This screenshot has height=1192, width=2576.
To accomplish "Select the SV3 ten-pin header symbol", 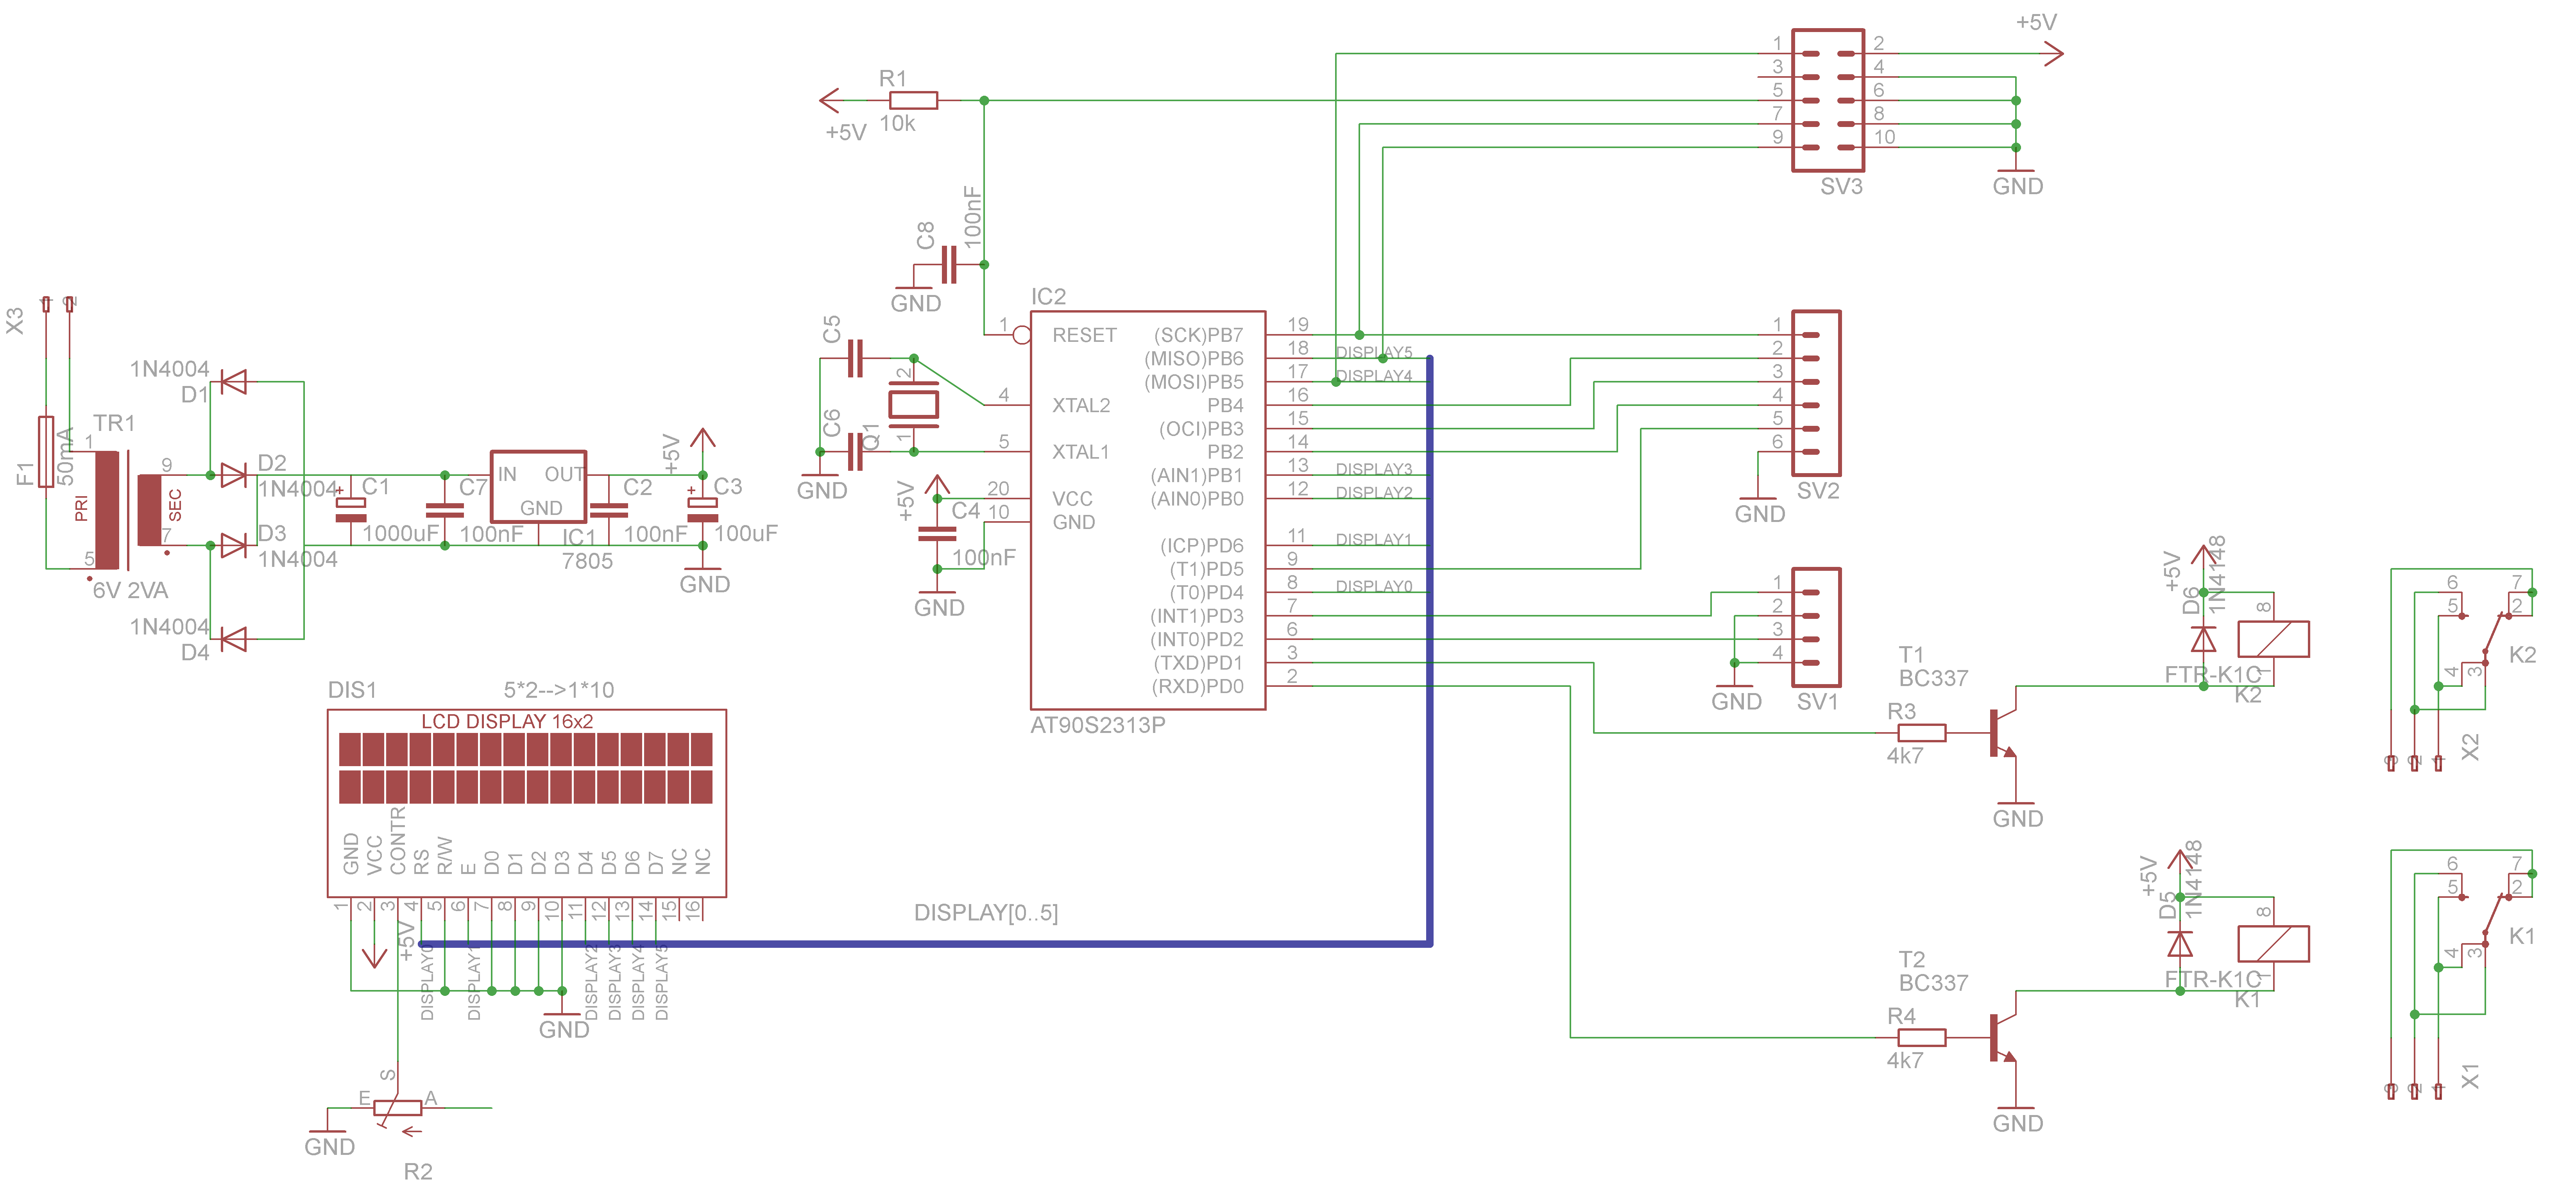I will [x=1828, y=100].
